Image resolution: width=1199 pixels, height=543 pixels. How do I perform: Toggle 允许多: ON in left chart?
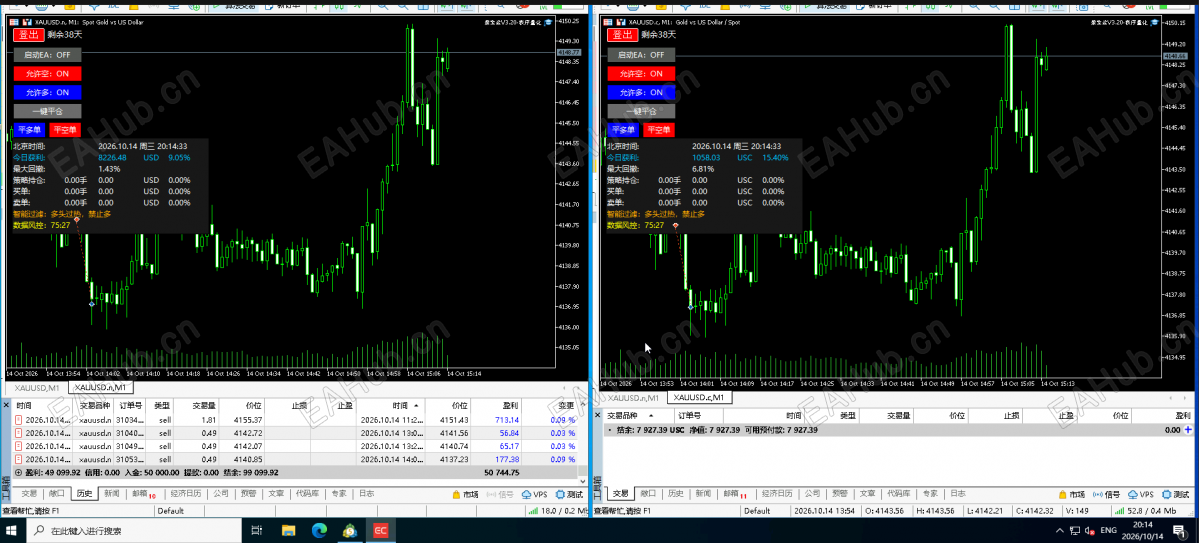point(47,92)
